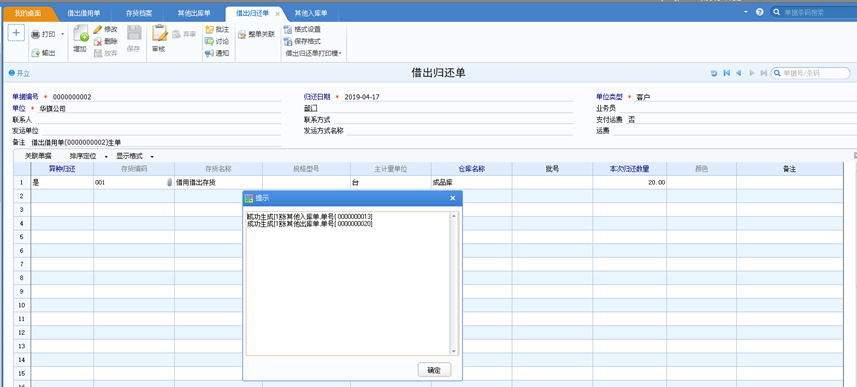Switch to the 存货档案 tab
Screen dimensions: 857x387
tap(139, 13)
